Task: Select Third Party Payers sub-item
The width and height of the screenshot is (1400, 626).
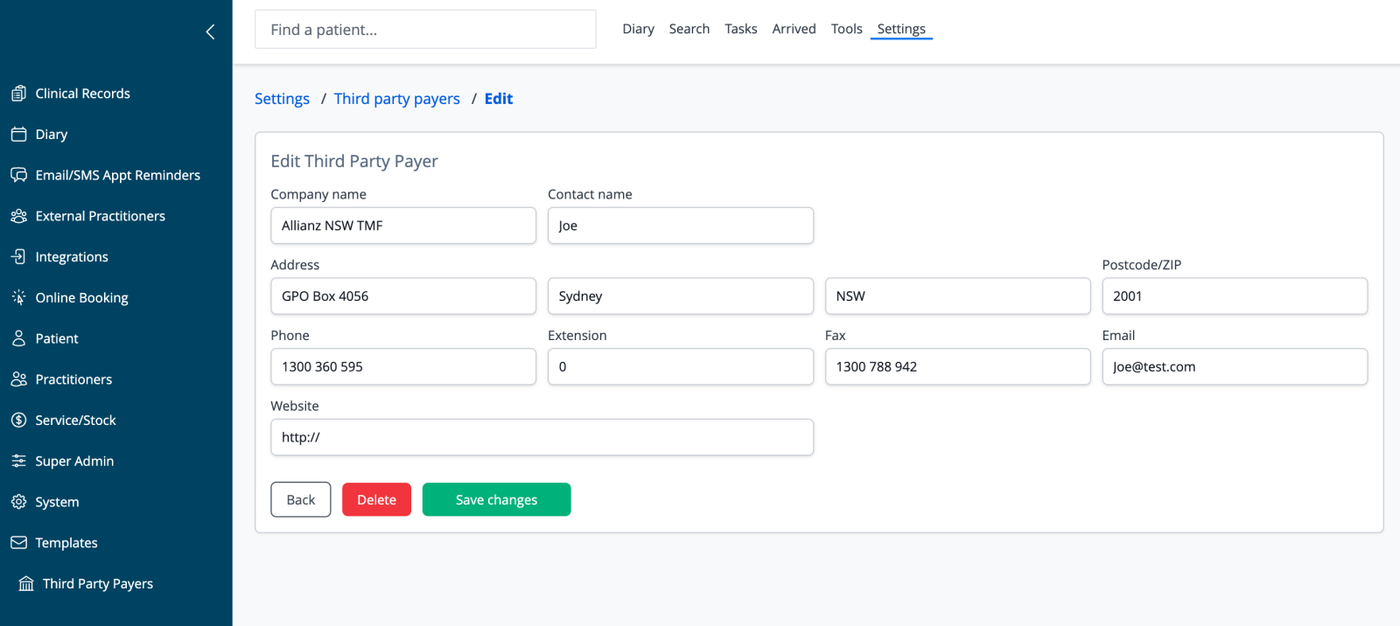Action: click(98, 584)
